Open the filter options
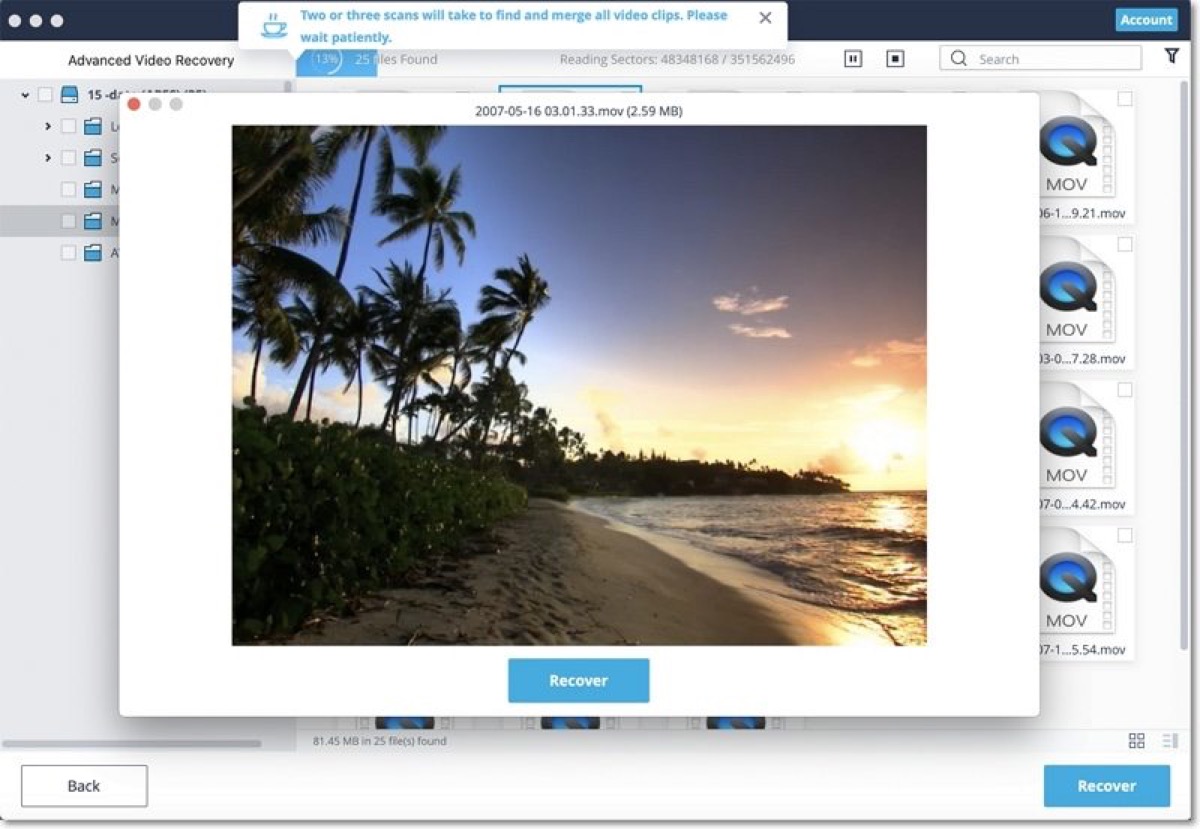This screenshot has height=829, width=1200. [1170, 57]
